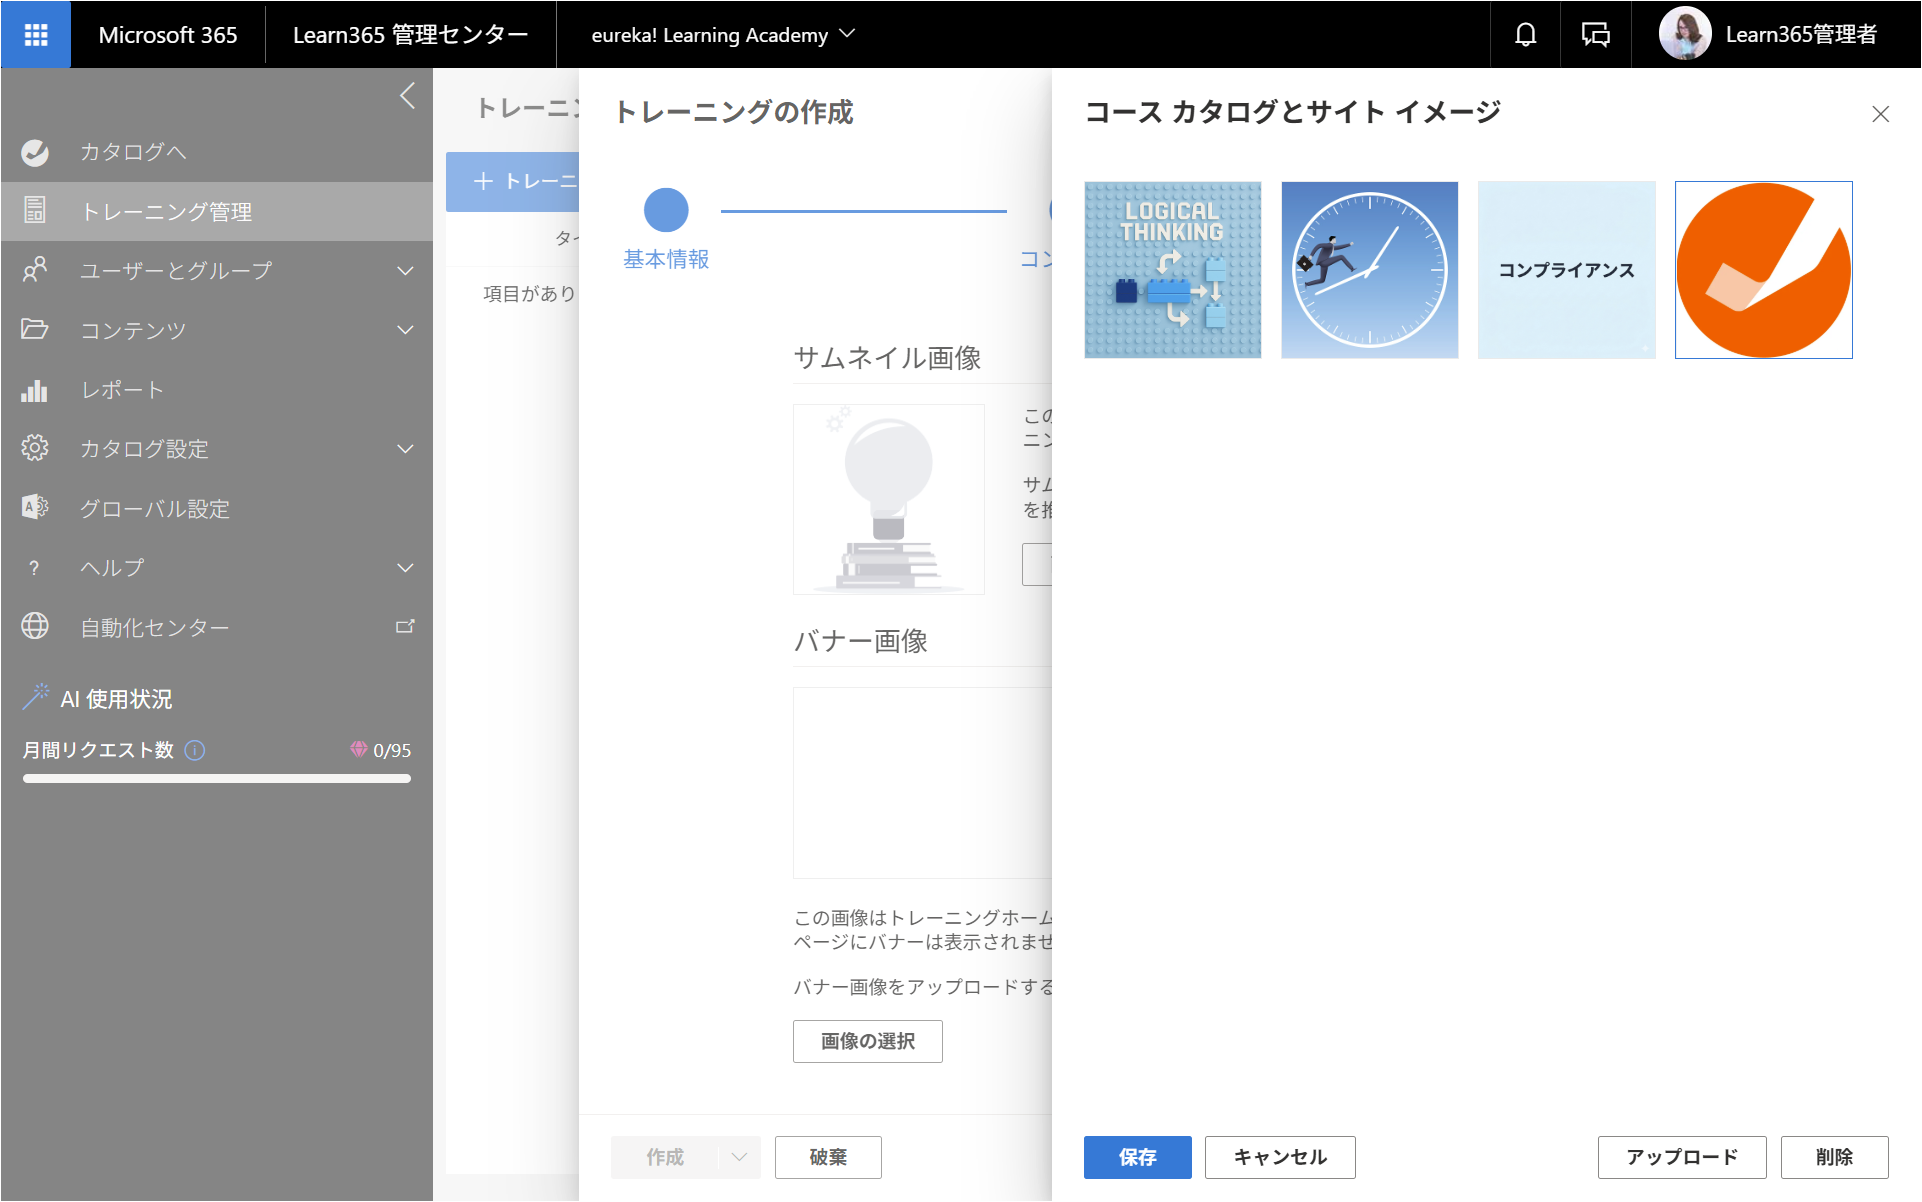The width and height of the screenshot is (1922, 1202).
Task: Go to カタログへ in sidebar
Action: 217,152
